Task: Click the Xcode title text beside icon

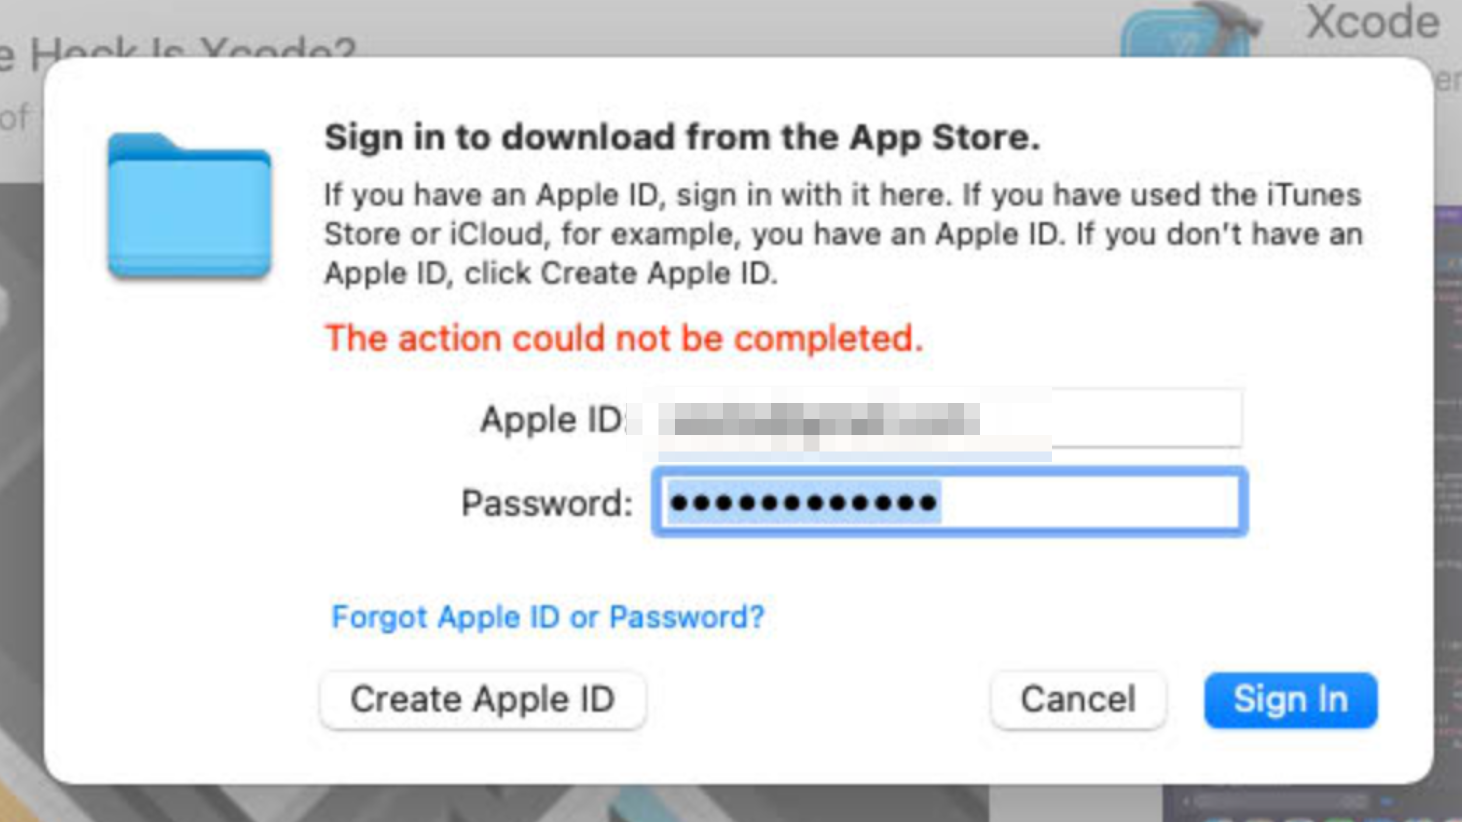Action: (1373, 22)
